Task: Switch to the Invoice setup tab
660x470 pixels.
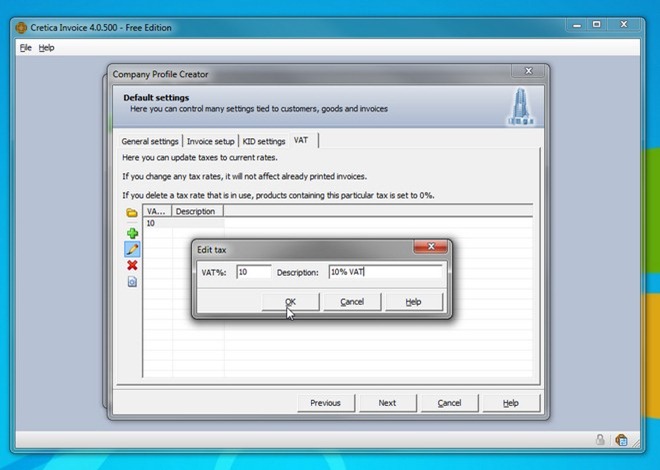Action: click(x=210, y=141)
